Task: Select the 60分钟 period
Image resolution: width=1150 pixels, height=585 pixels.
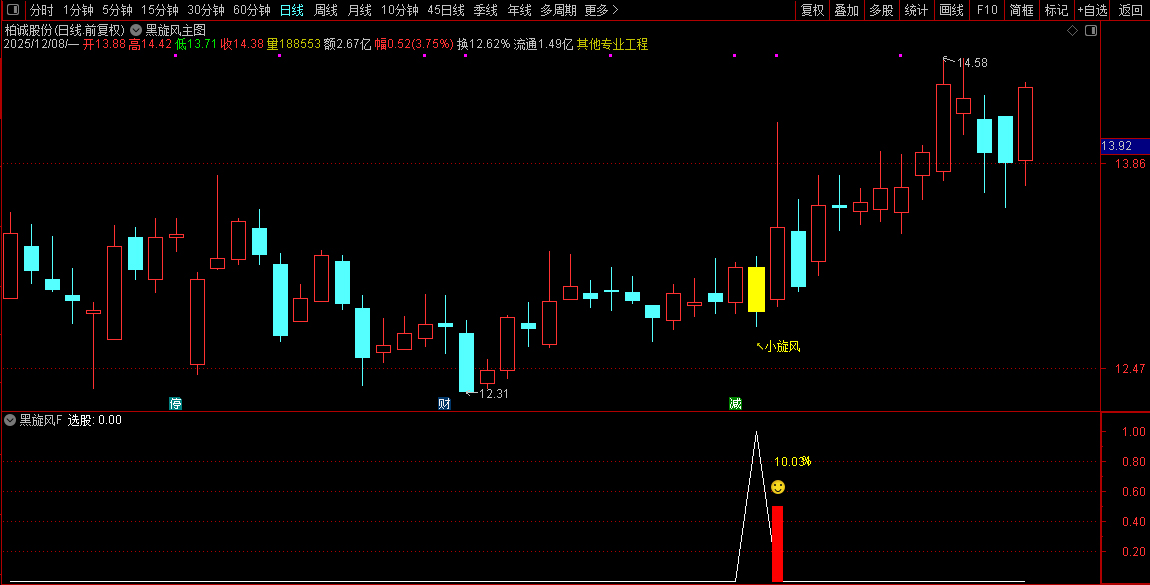Action: (x=252, y=10)
